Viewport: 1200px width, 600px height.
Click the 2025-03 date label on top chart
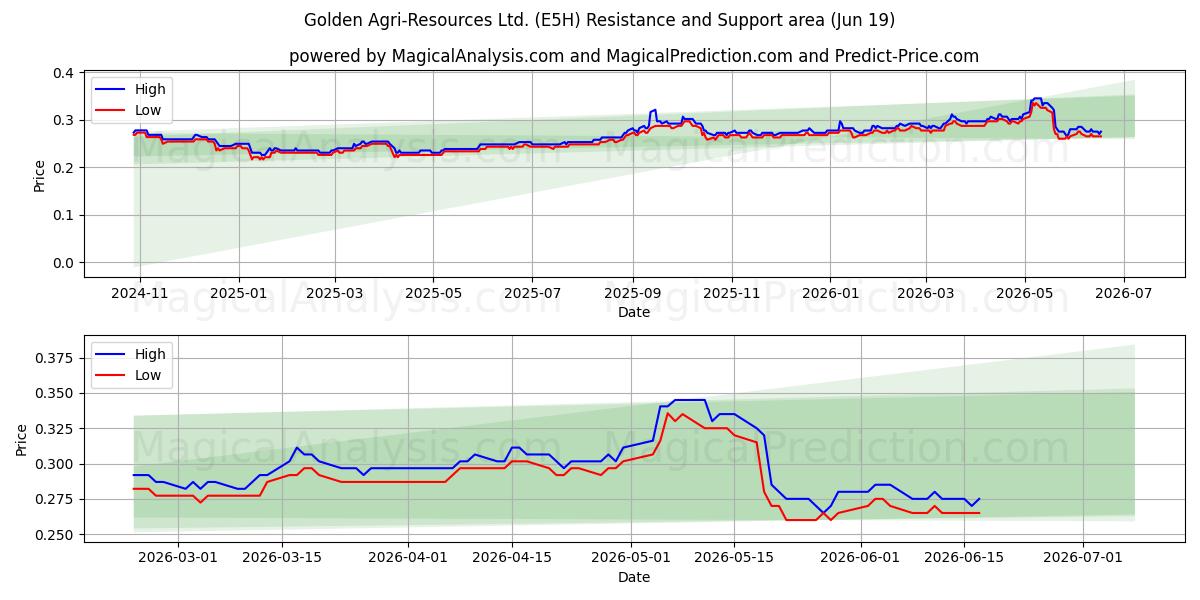tap(335, 293)
